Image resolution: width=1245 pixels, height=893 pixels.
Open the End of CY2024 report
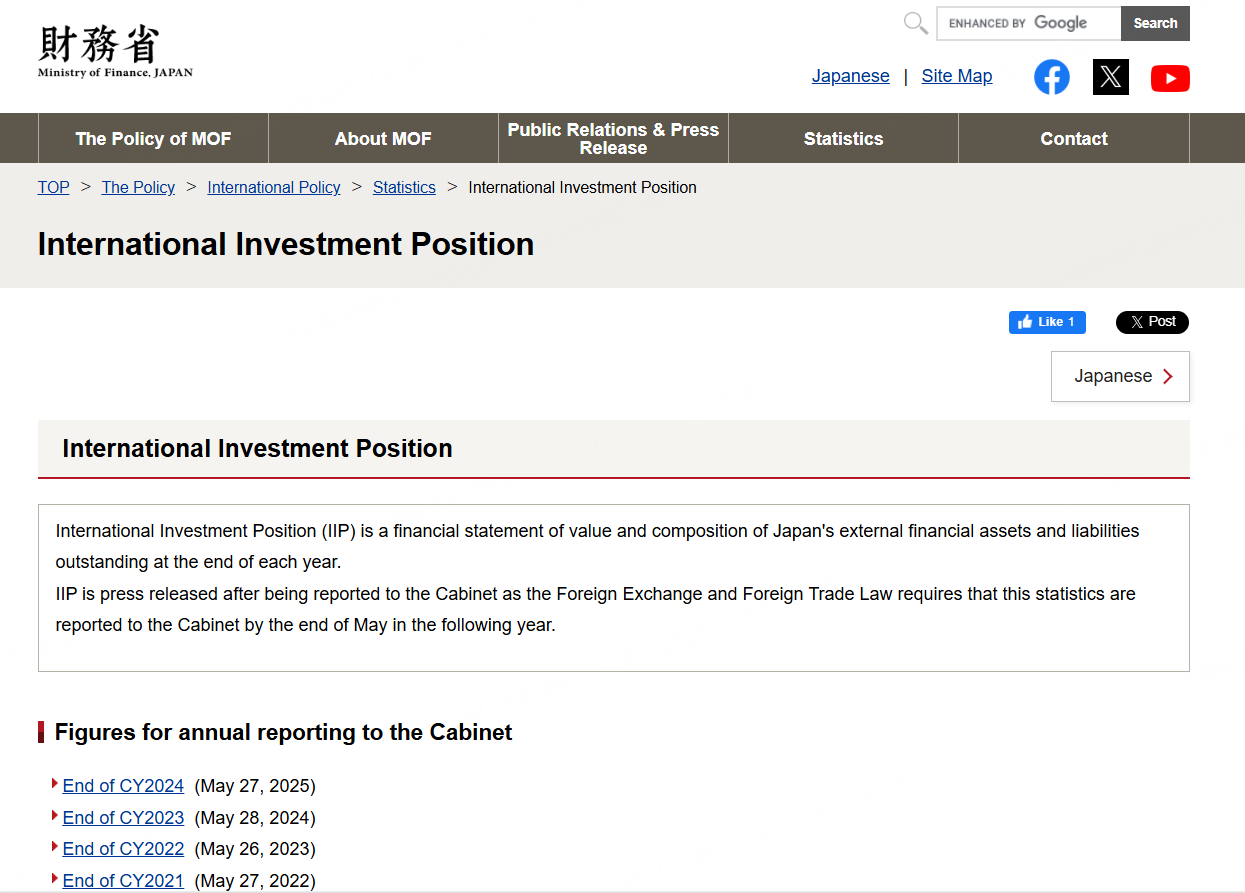tap(123, 786)
